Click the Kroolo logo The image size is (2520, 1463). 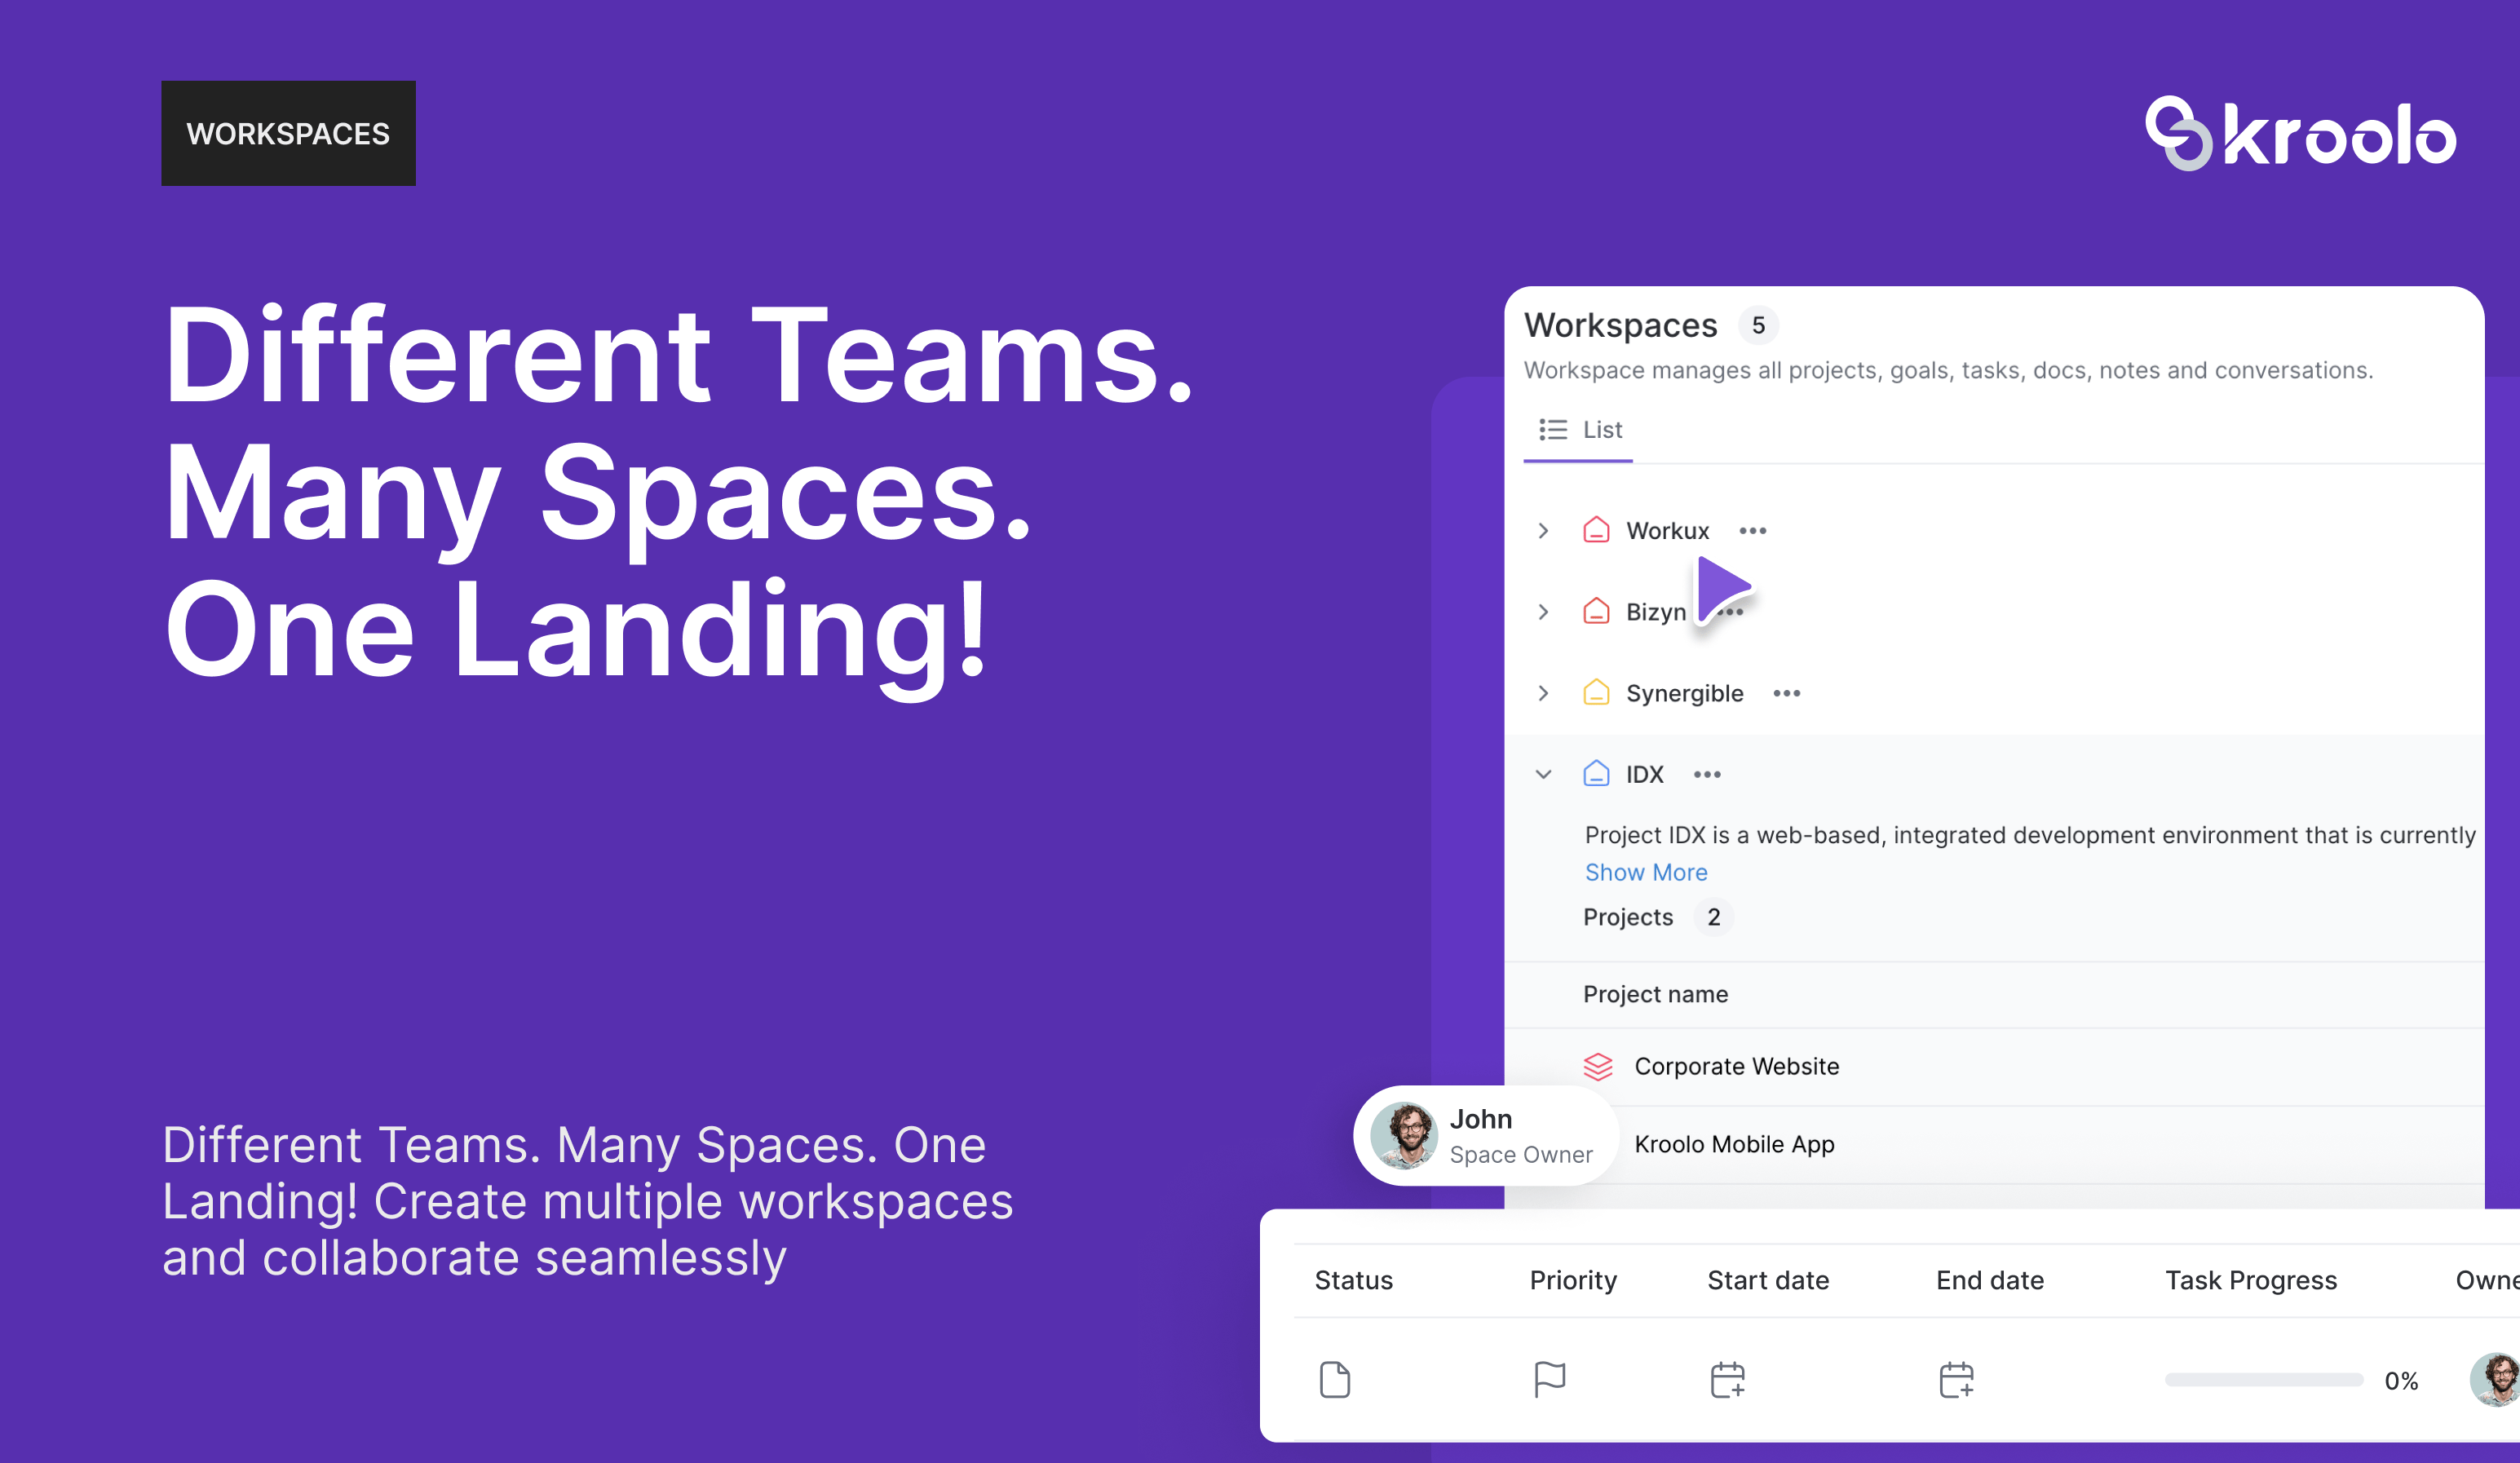coord(2300,134)
